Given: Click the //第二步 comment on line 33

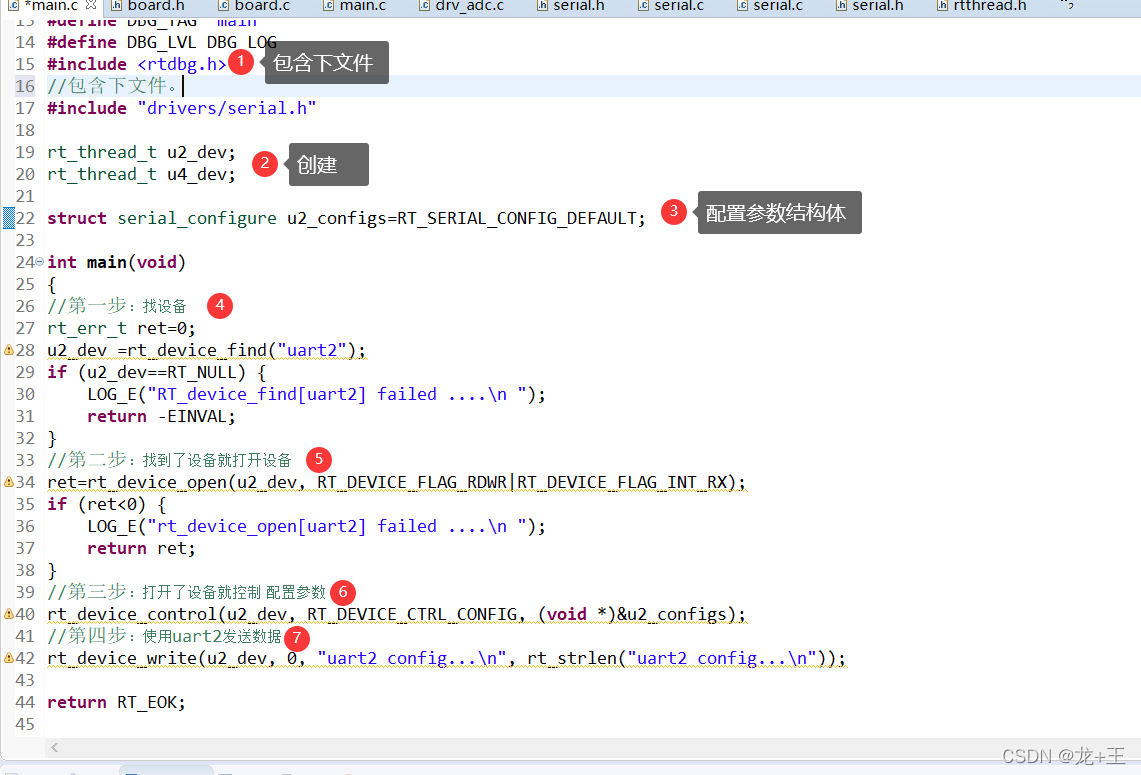Looking at the screenshot, I should pos(170,460).
